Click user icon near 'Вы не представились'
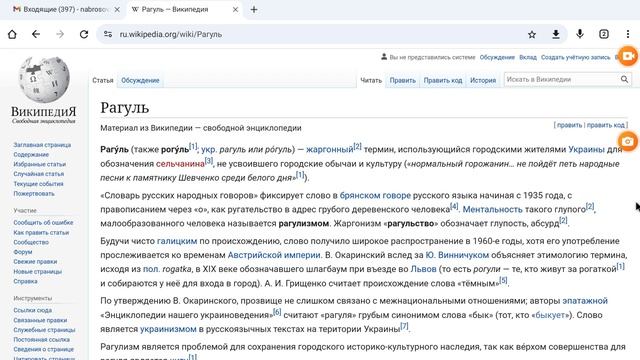This screenshot has width=640, height=360. [384, 57]
